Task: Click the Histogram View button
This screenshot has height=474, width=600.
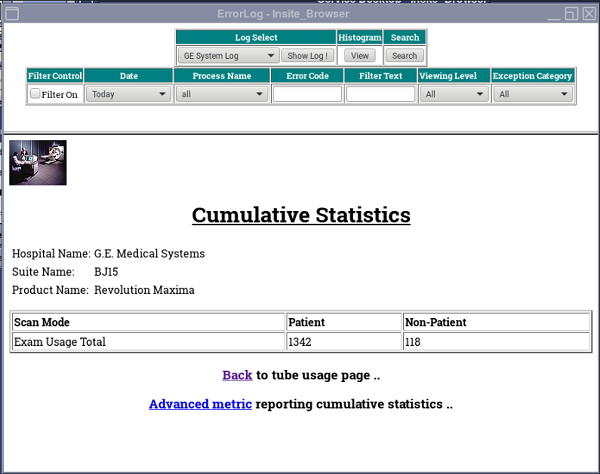Action: (x=360, y=56)
